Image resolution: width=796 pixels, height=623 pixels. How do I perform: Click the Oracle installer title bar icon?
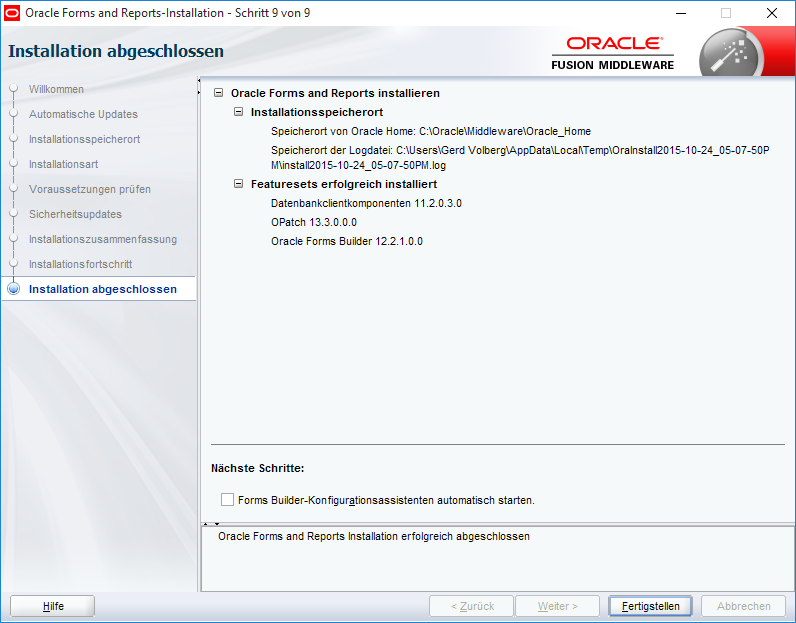coord(12,13)
